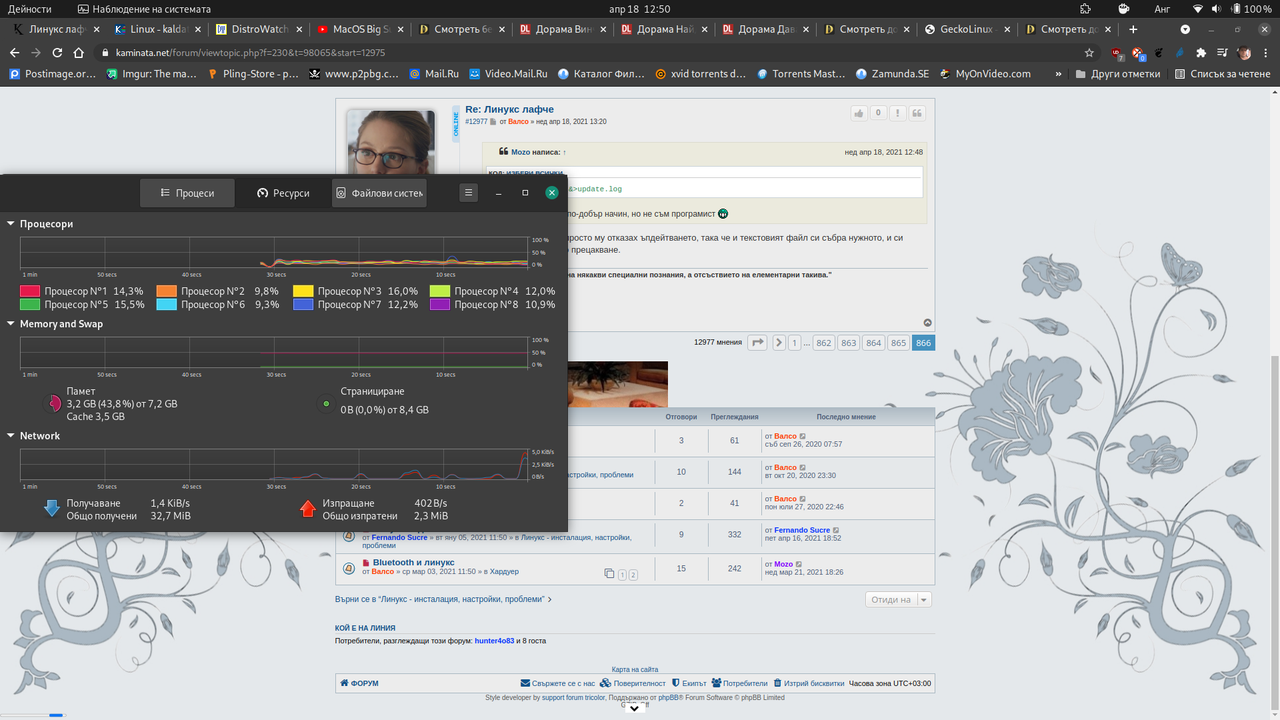Open the Mail.Ru bookmark
1280x720 pixels.
[x=433, y=73]
